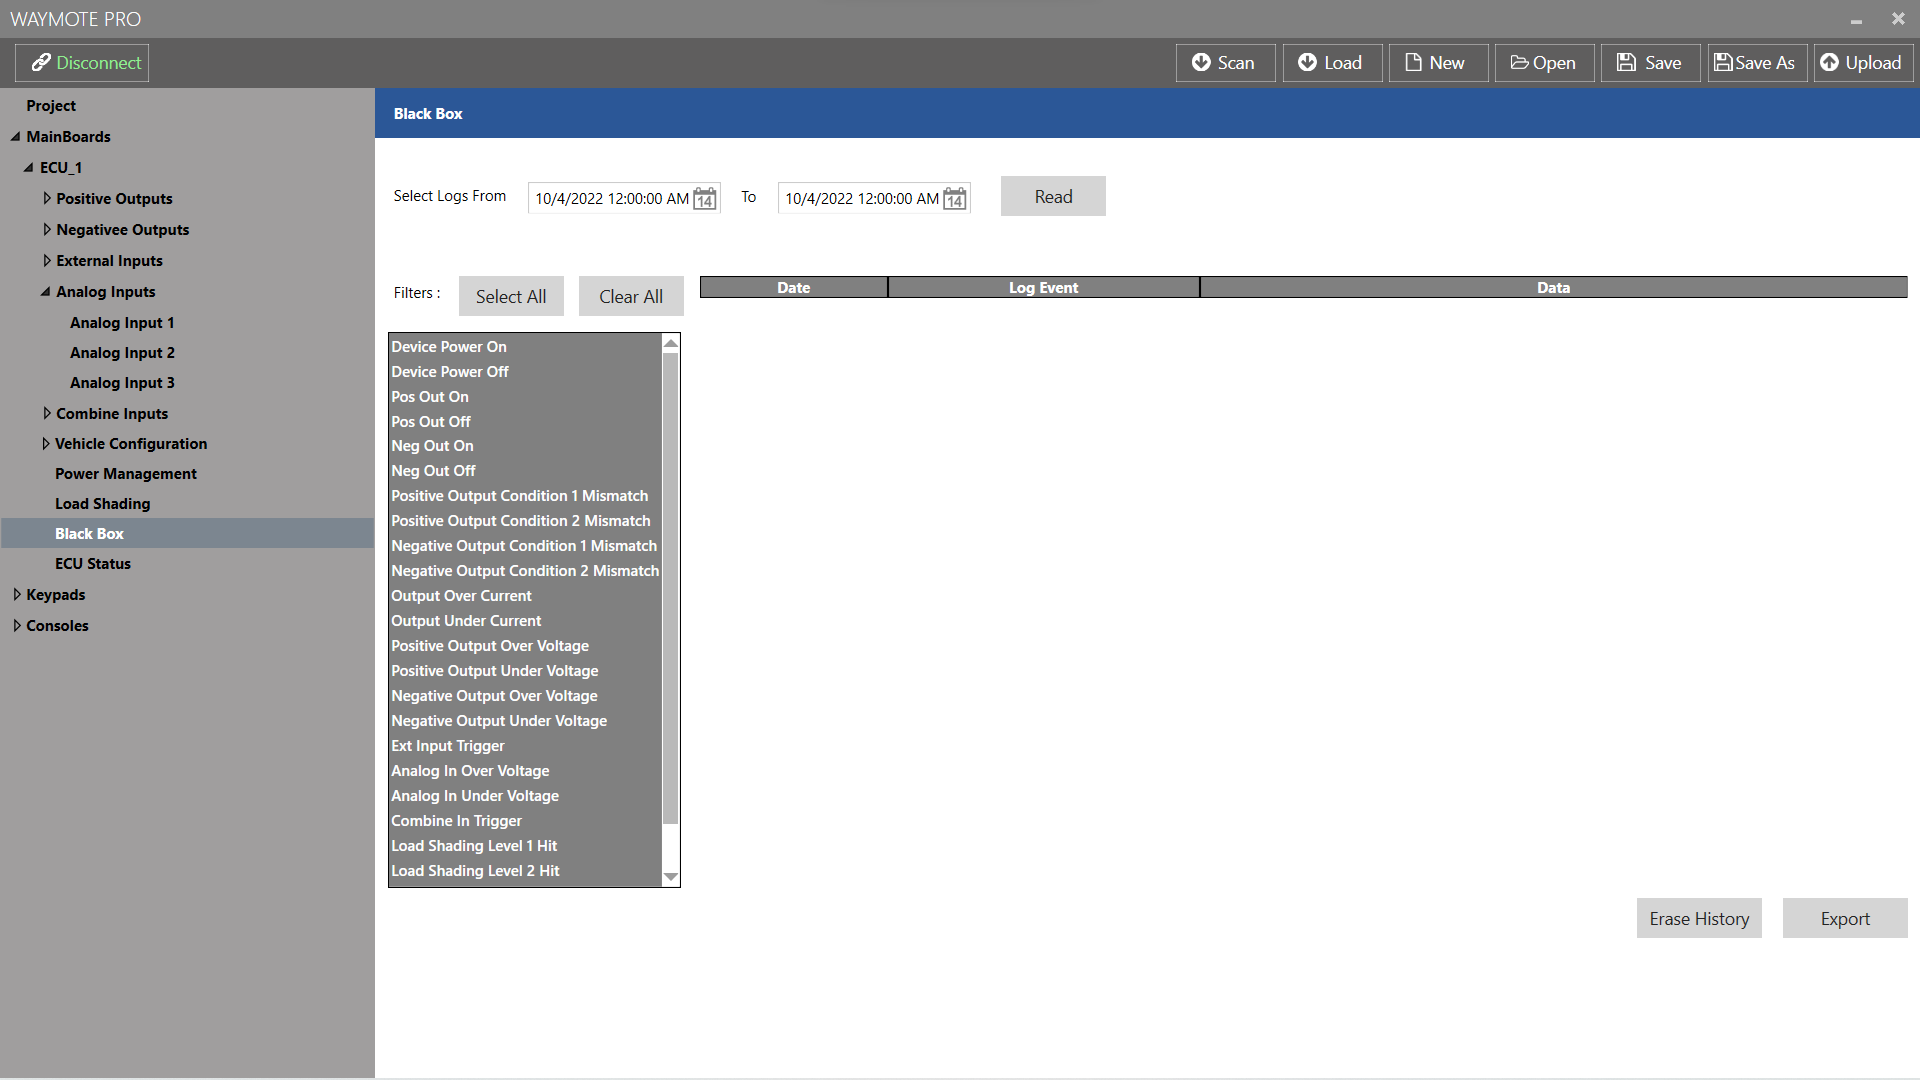The image size is (1920, 1080).
Task: Click the New file icon
Action: 1413,63
